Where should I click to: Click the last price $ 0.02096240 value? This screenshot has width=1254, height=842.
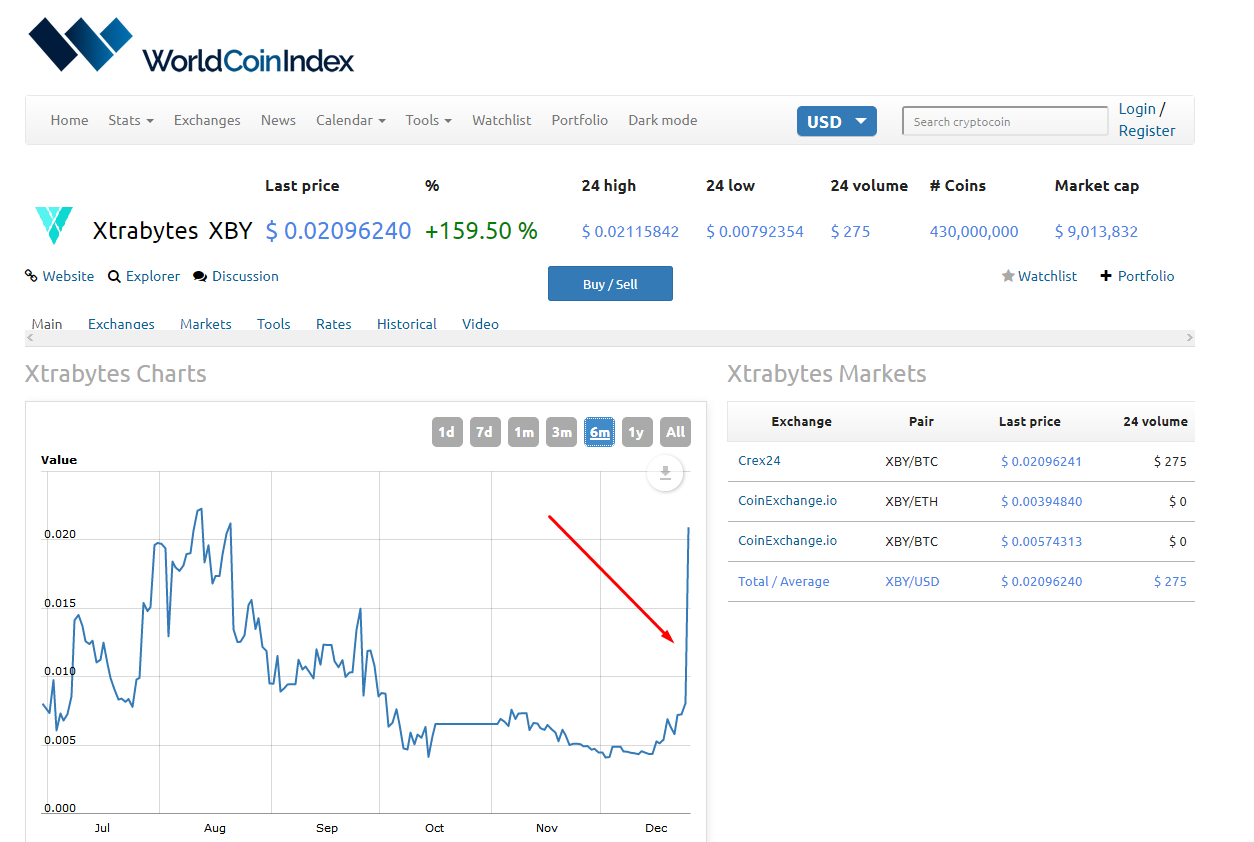338,231
